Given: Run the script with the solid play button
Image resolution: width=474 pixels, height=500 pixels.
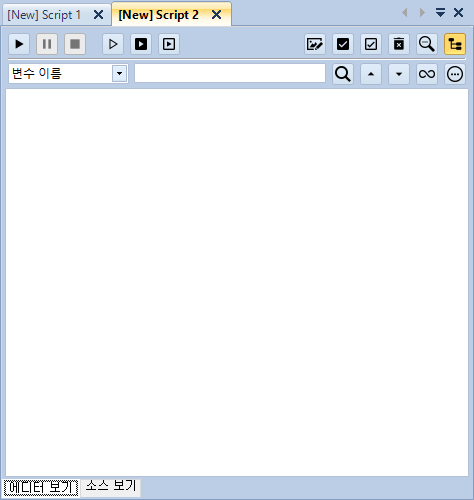Looking at the screenshot, I should pos(19,44).
